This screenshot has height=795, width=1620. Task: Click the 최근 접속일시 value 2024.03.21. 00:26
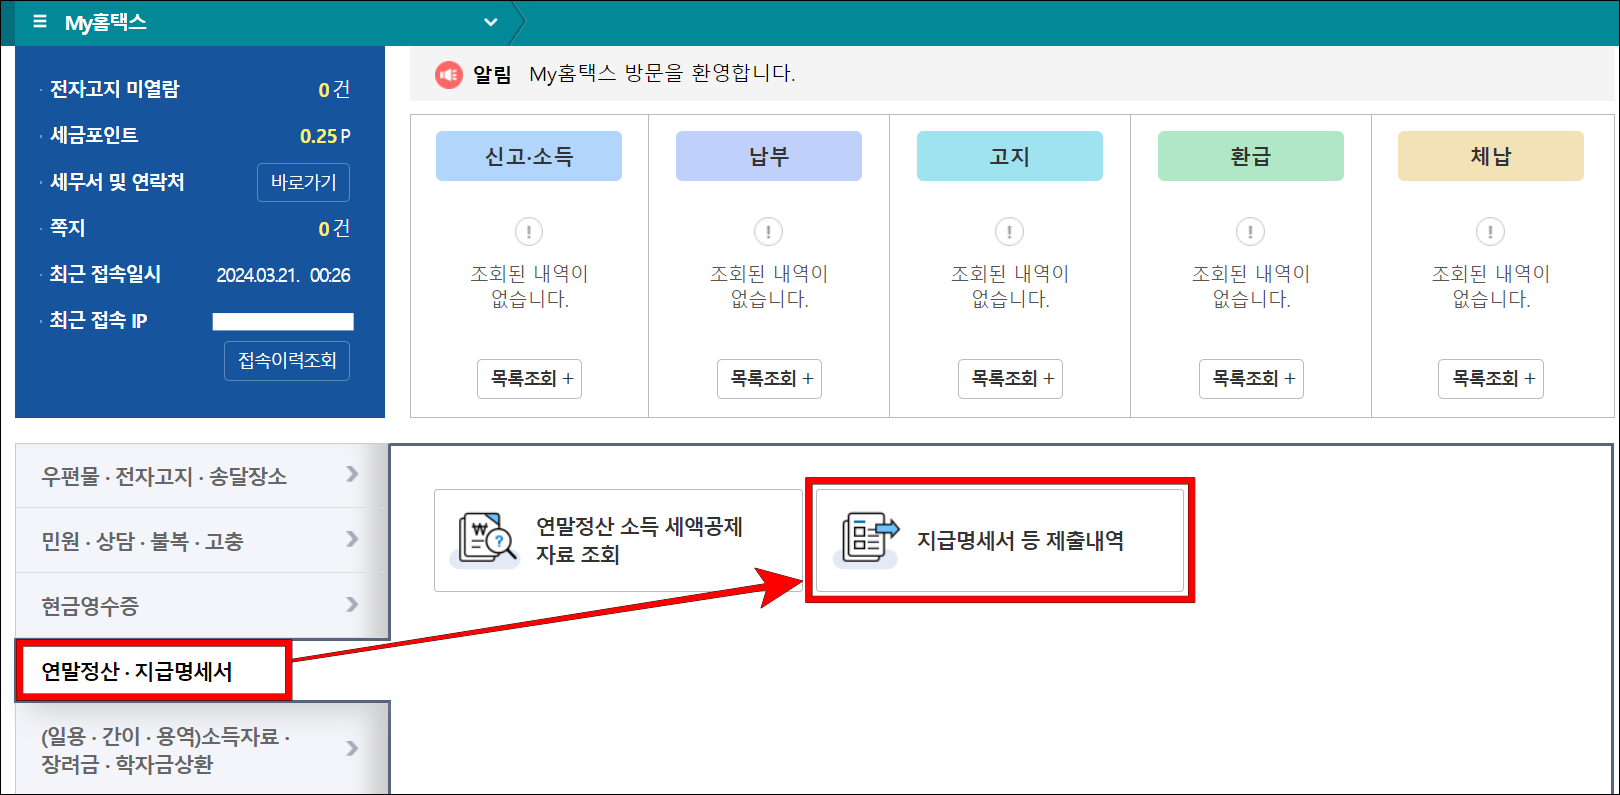pos(284,275)
